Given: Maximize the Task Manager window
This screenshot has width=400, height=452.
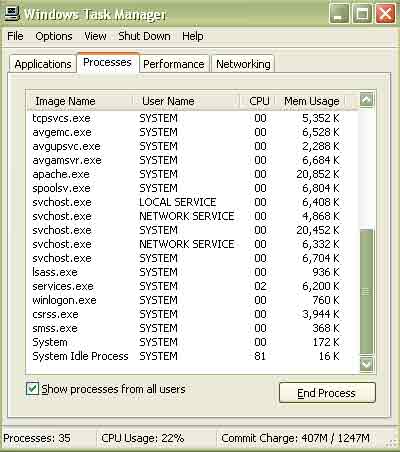Looking at the screenshot, I should (362, 13).
